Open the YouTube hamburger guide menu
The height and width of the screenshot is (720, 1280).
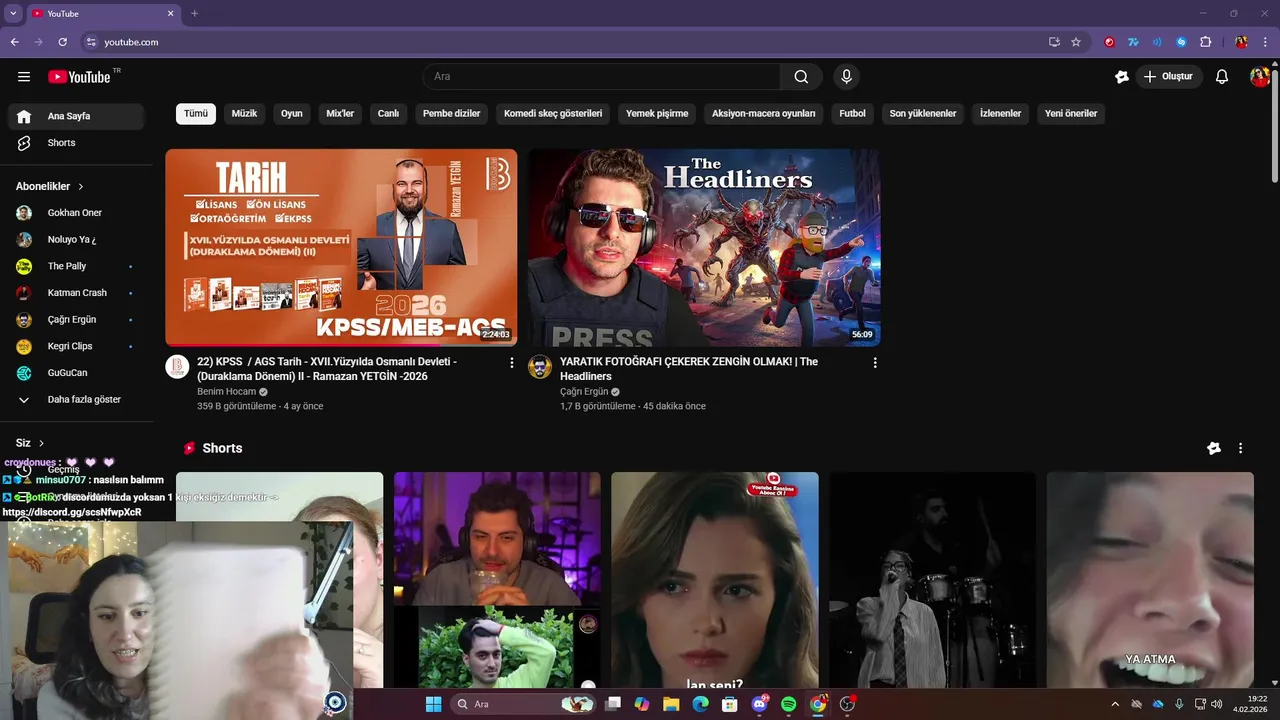pyautogui.click(x=24, y=77)
